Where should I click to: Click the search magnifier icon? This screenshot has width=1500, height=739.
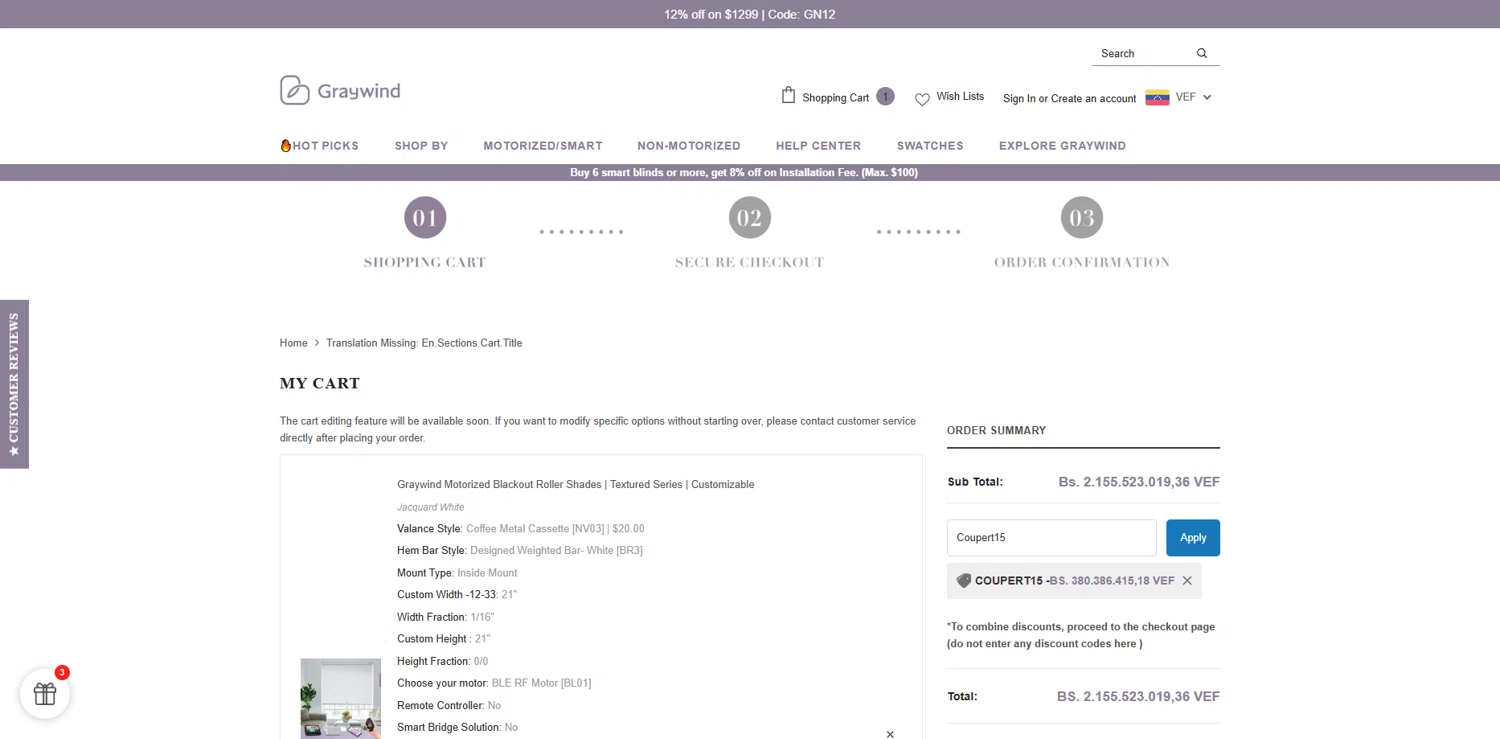click(1202, 53)
